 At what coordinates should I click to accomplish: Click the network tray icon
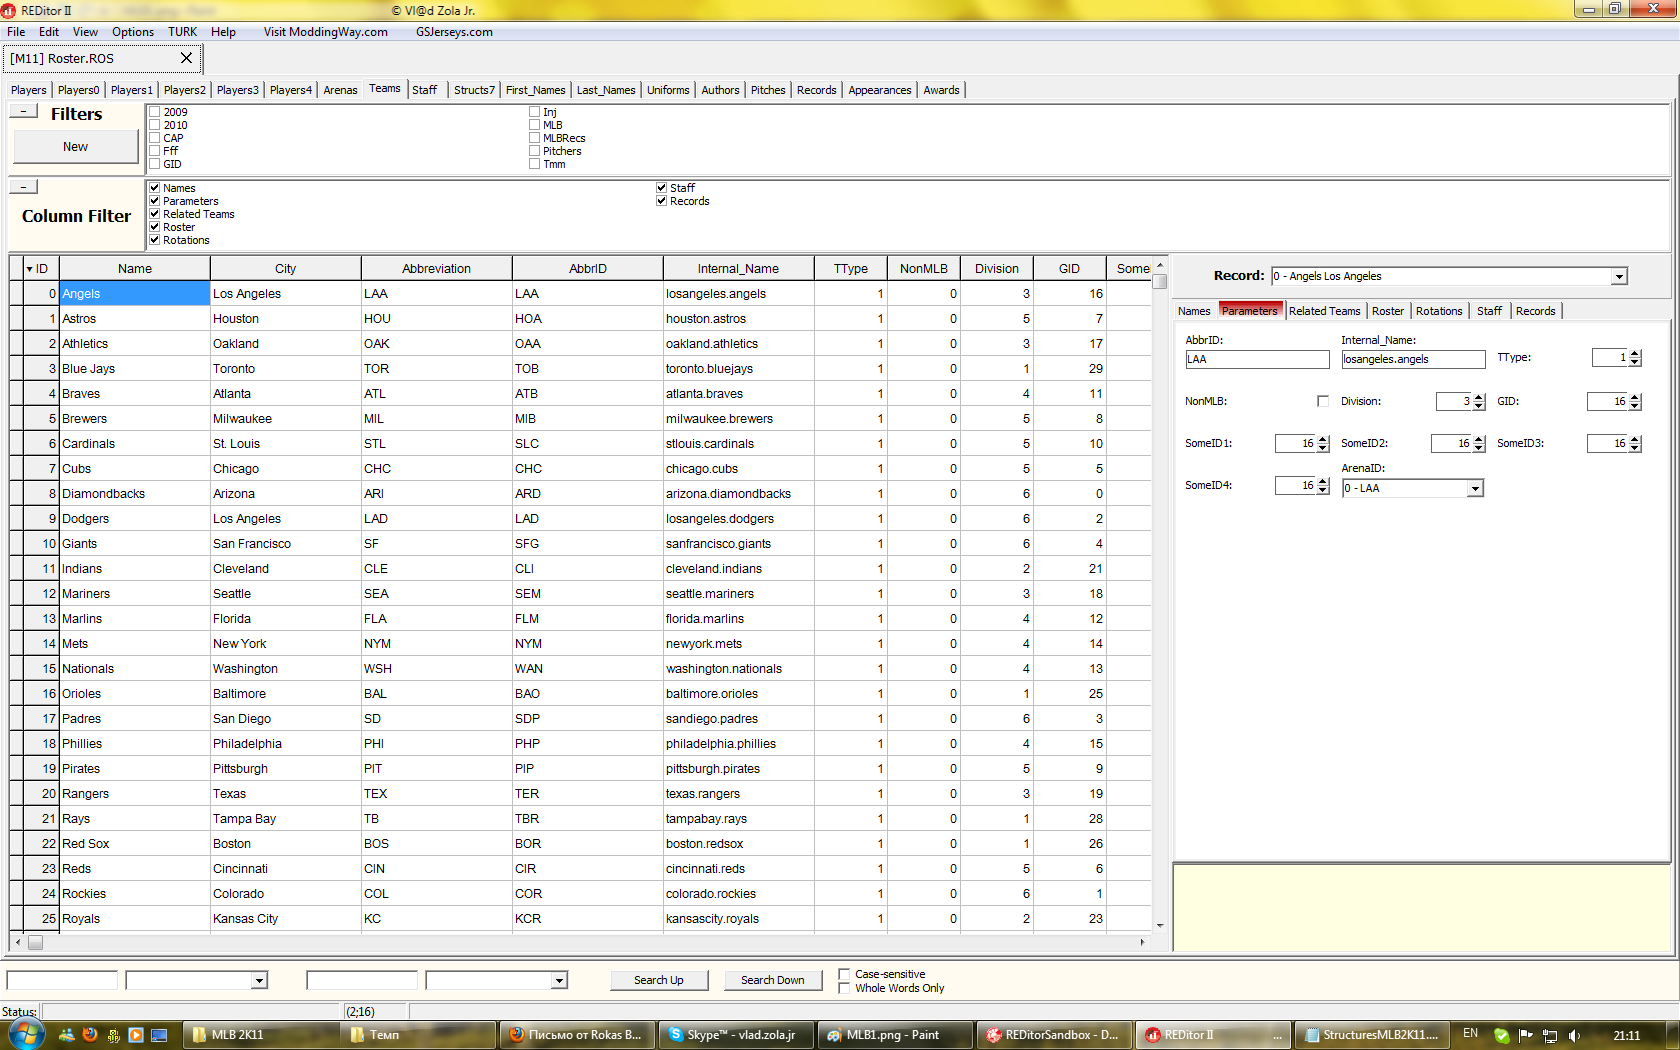(1550, 1035)
